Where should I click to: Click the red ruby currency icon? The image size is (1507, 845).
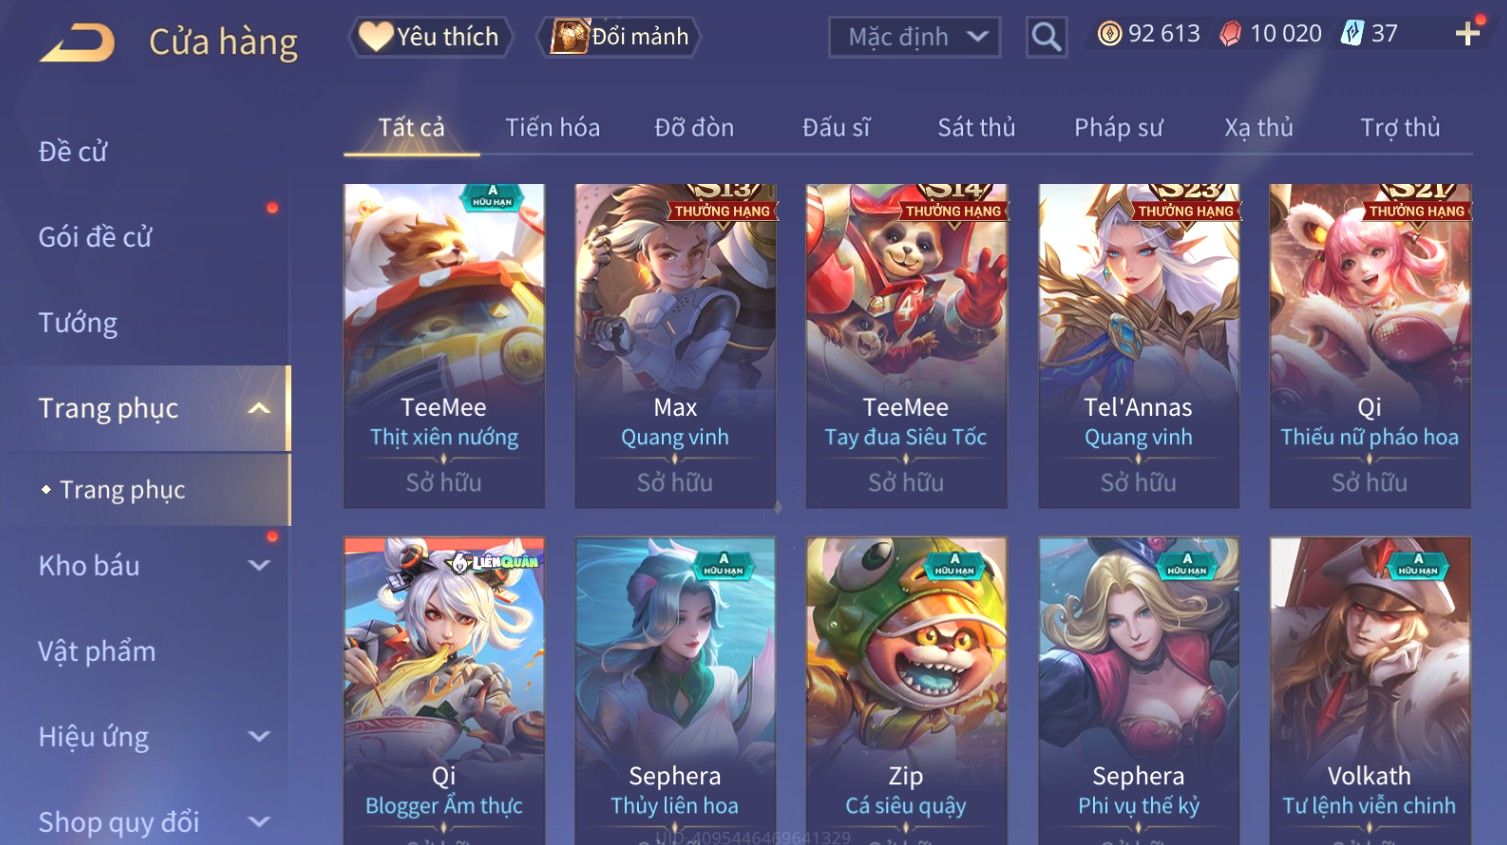tap(1230, 34)
